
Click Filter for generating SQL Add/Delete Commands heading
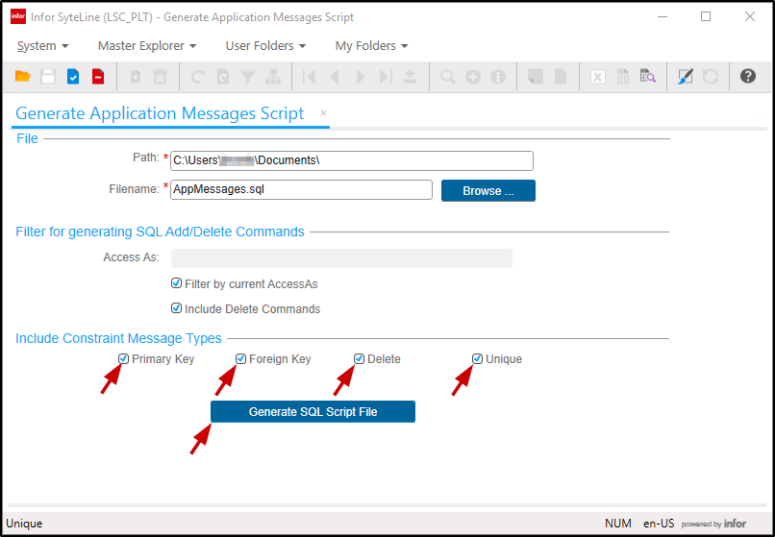160,232
